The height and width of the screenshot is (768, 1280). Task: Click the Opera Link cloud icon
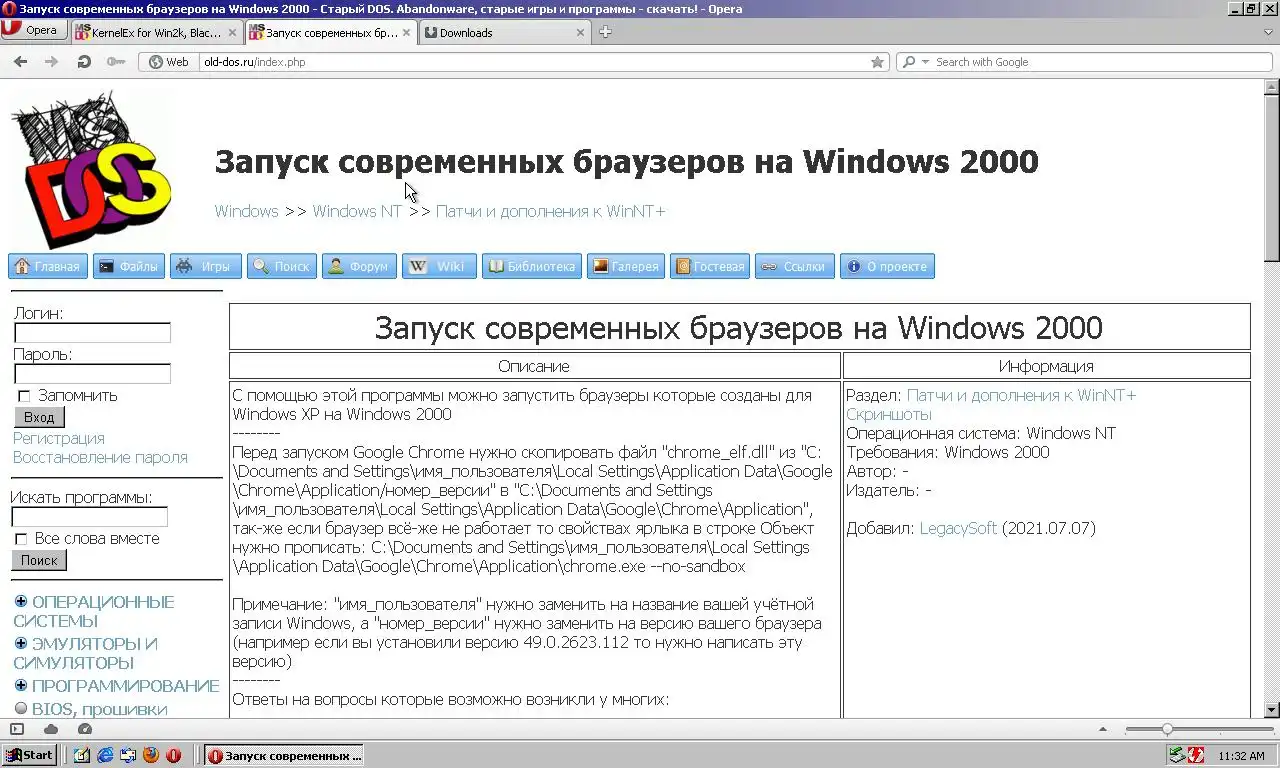click(x=51, y=730)
